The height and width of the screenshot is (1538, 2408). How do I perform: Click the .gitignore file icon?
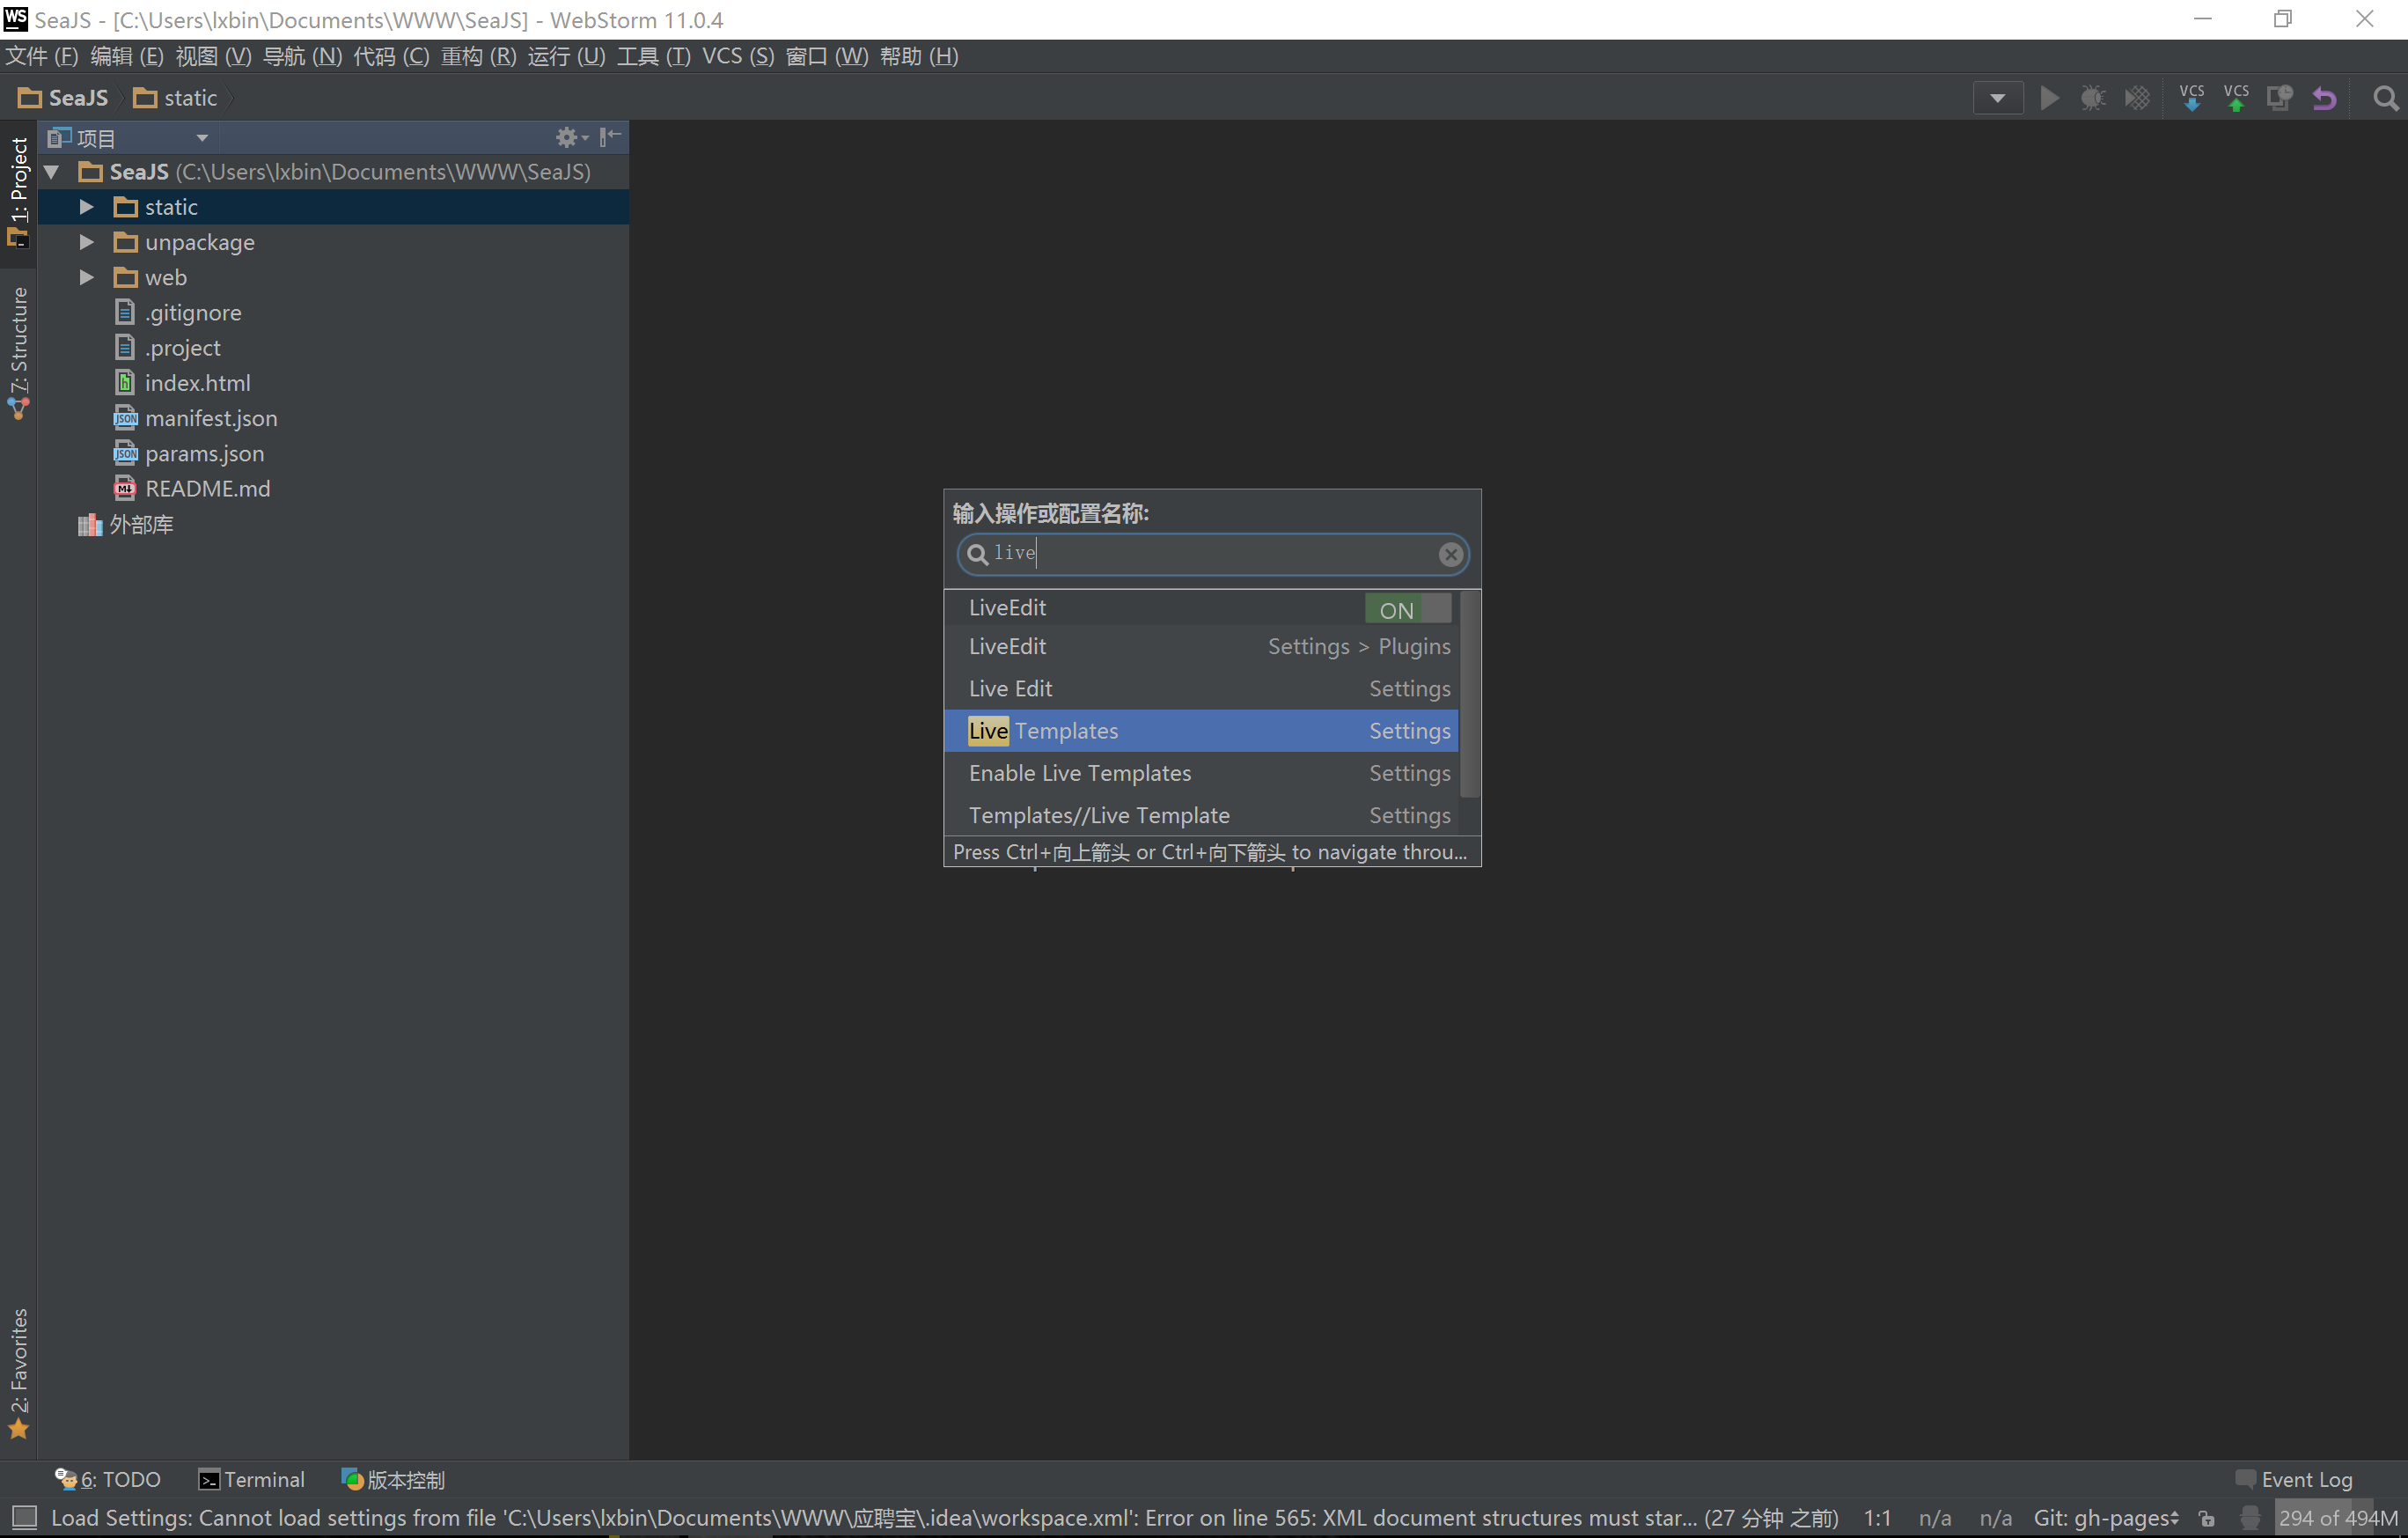(125, 312)
